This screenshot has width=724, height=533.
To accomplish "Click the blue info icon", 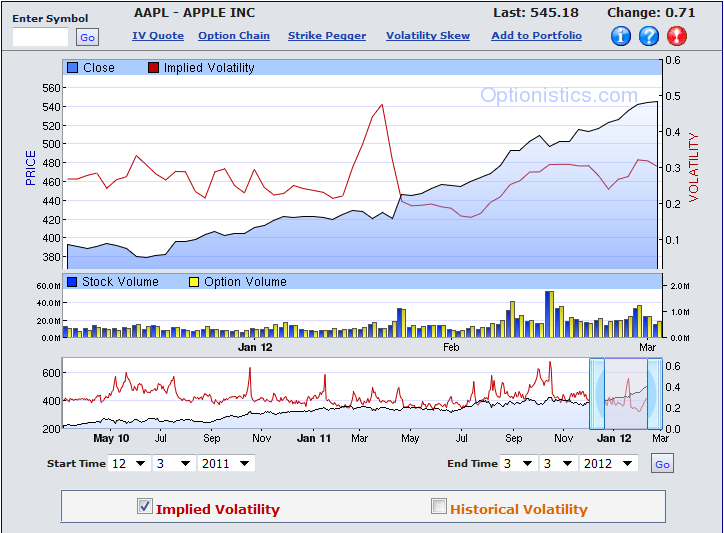I will coord(621,36).
